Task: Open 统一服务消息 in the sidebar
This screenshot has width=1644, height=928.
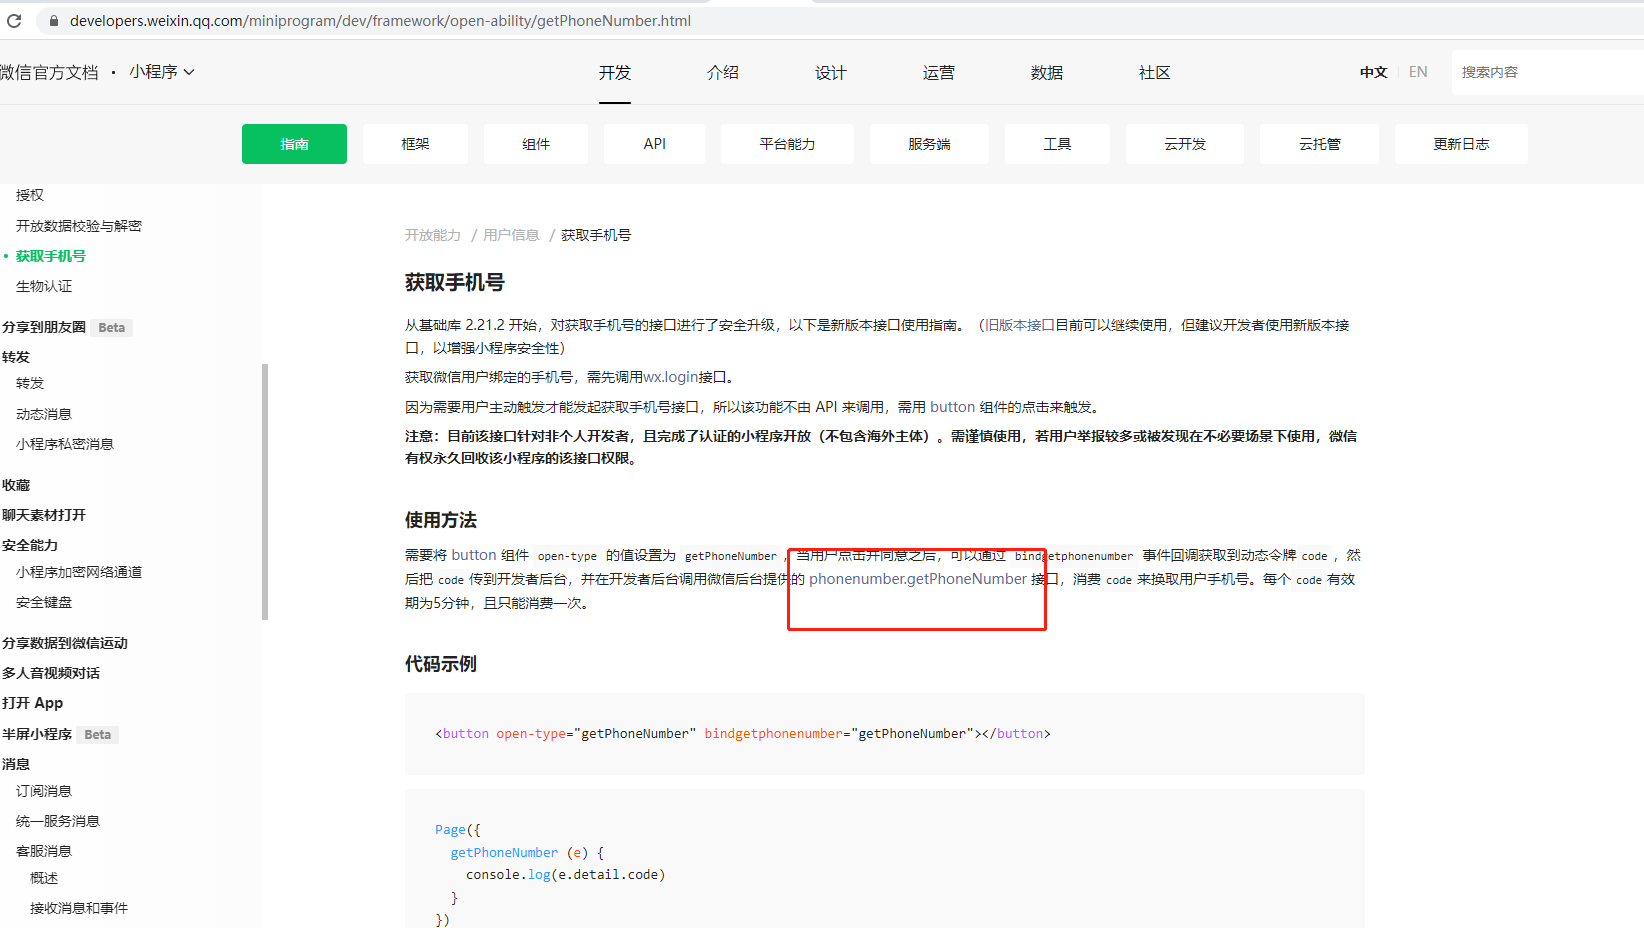Action: click(58, 821)
